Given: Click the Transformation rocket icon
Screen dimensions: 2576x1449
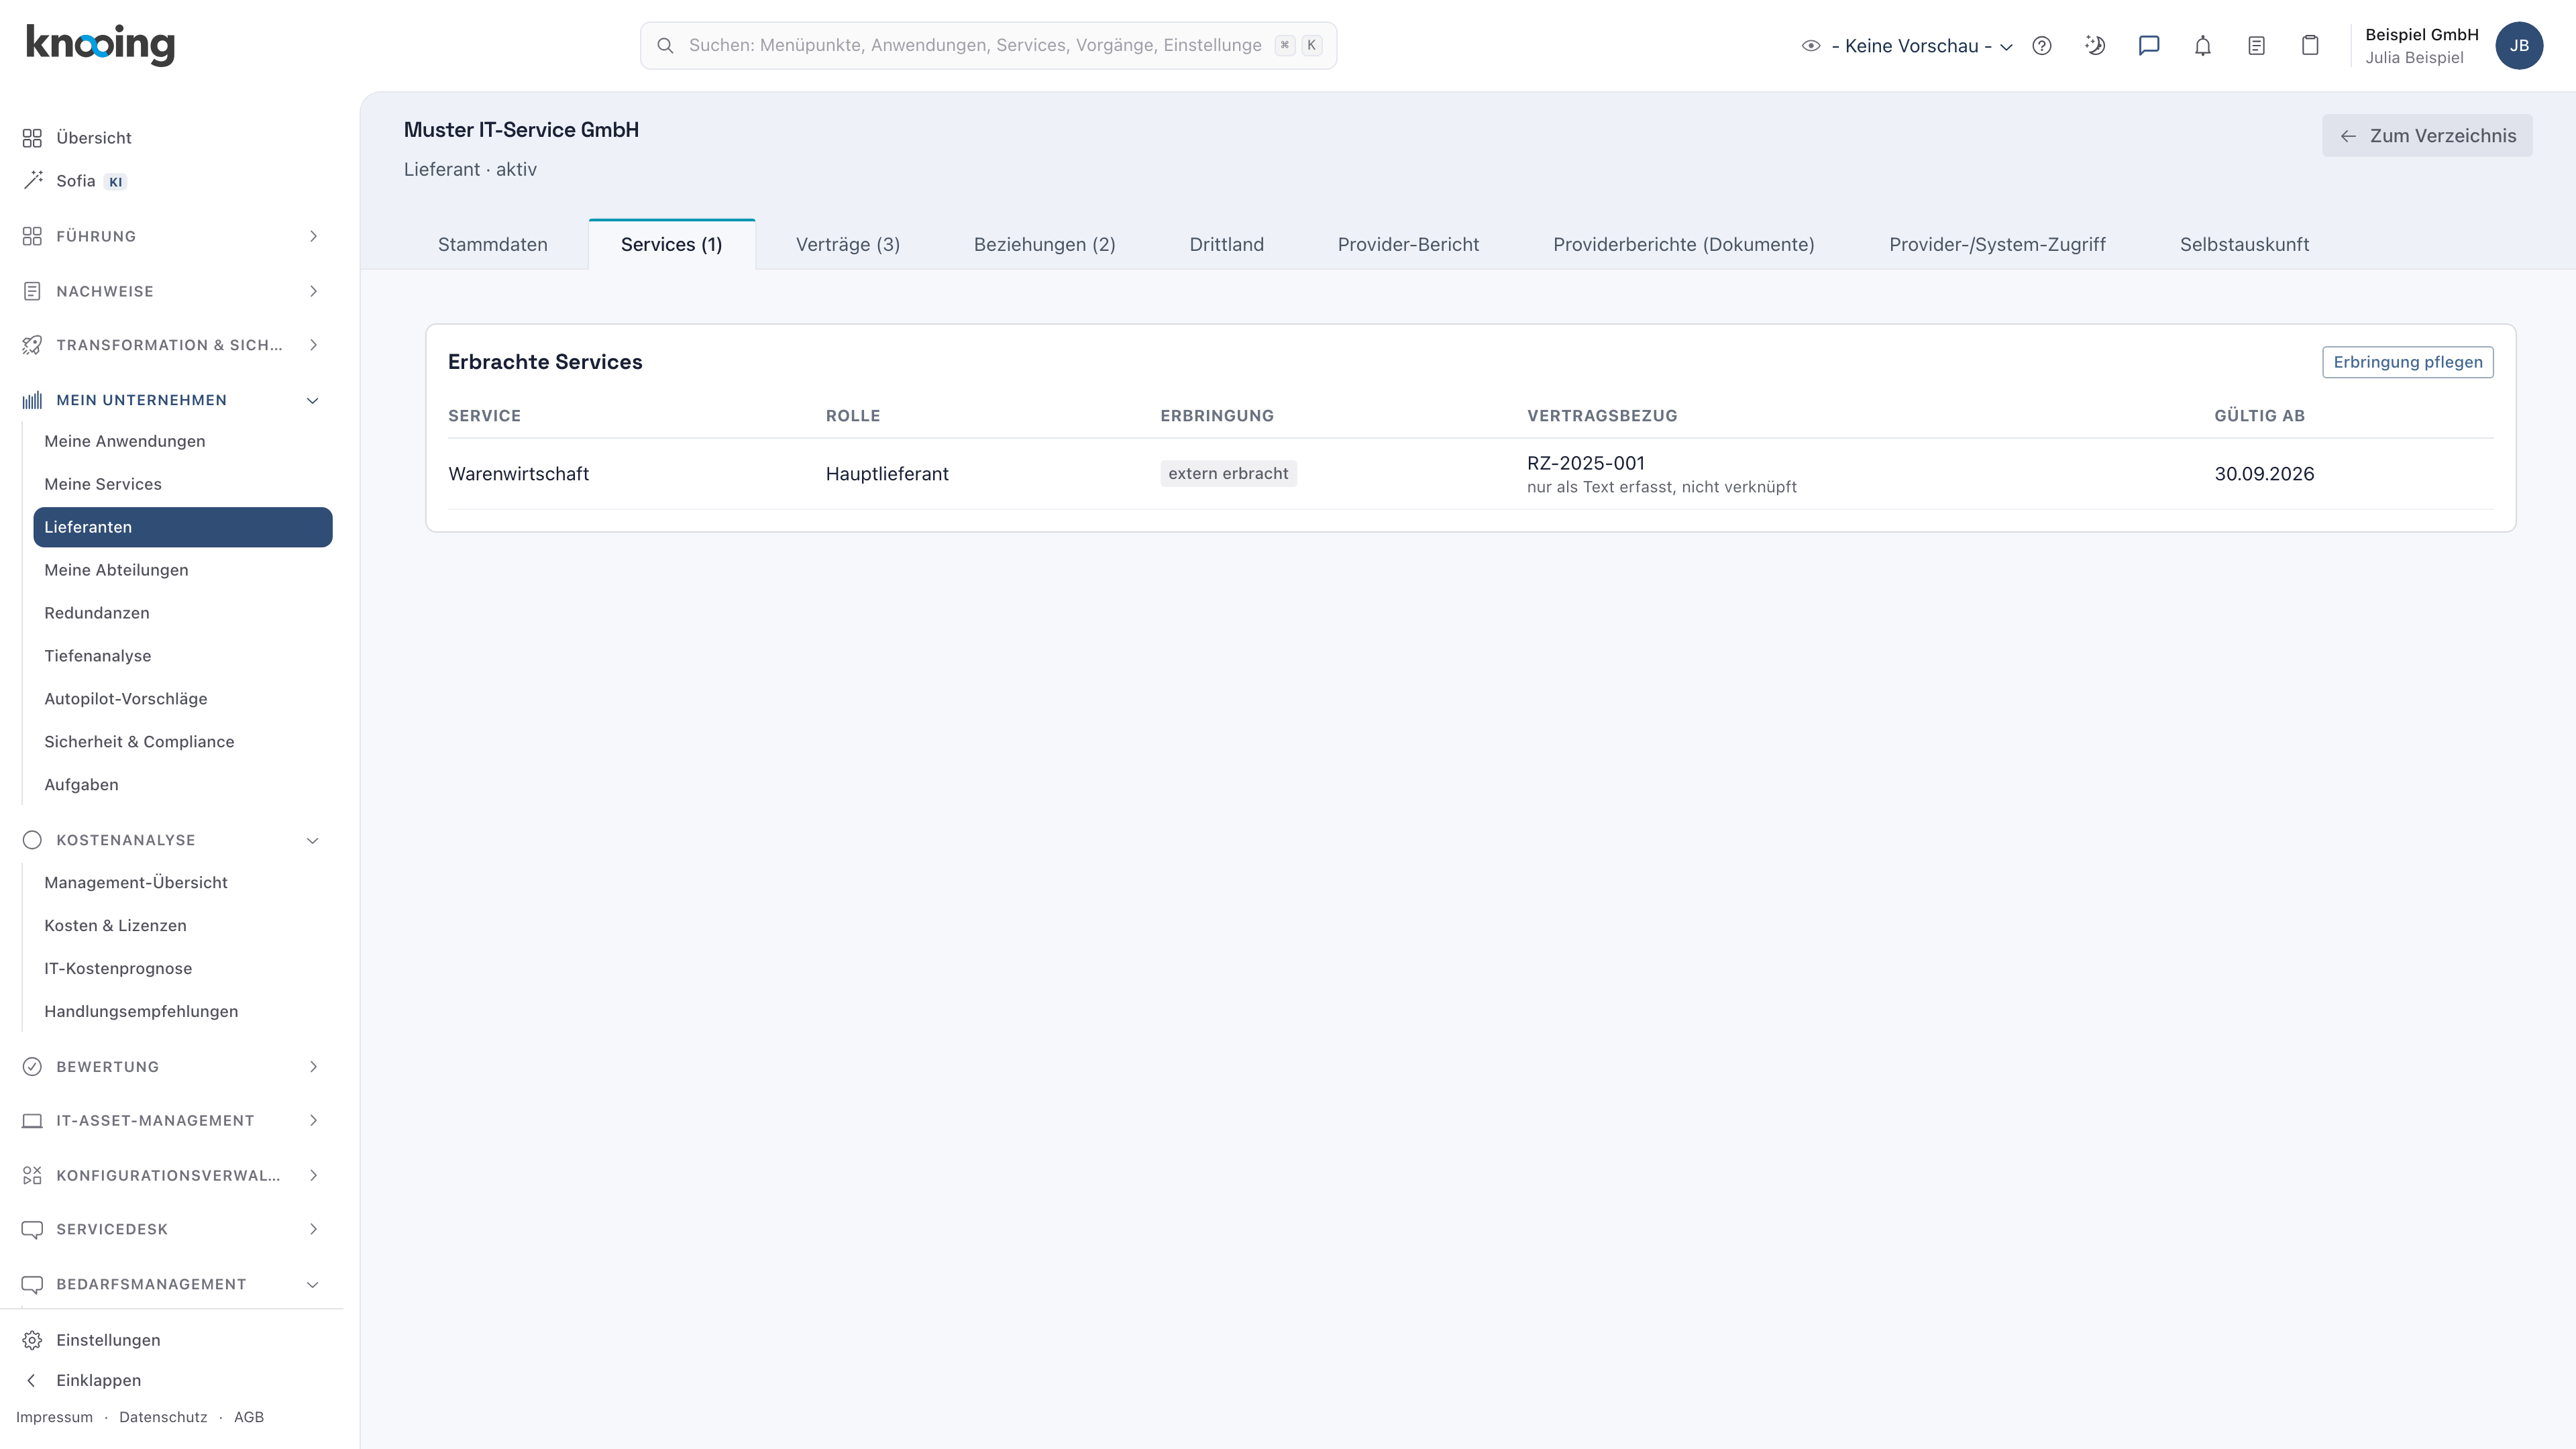Looking at the screenshot, I should pos(32,345).
